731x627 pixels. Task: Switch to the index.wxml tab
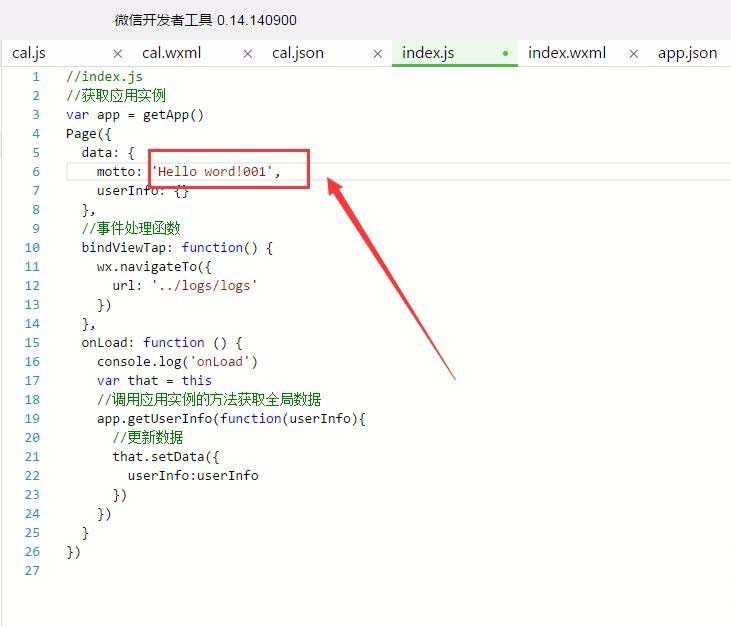coord(566,53)
